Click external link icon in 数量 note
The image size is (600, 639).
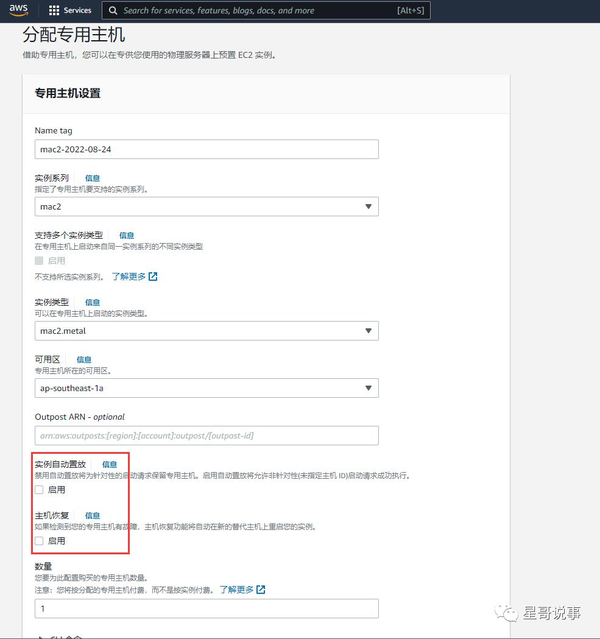[x=261, y=590]
